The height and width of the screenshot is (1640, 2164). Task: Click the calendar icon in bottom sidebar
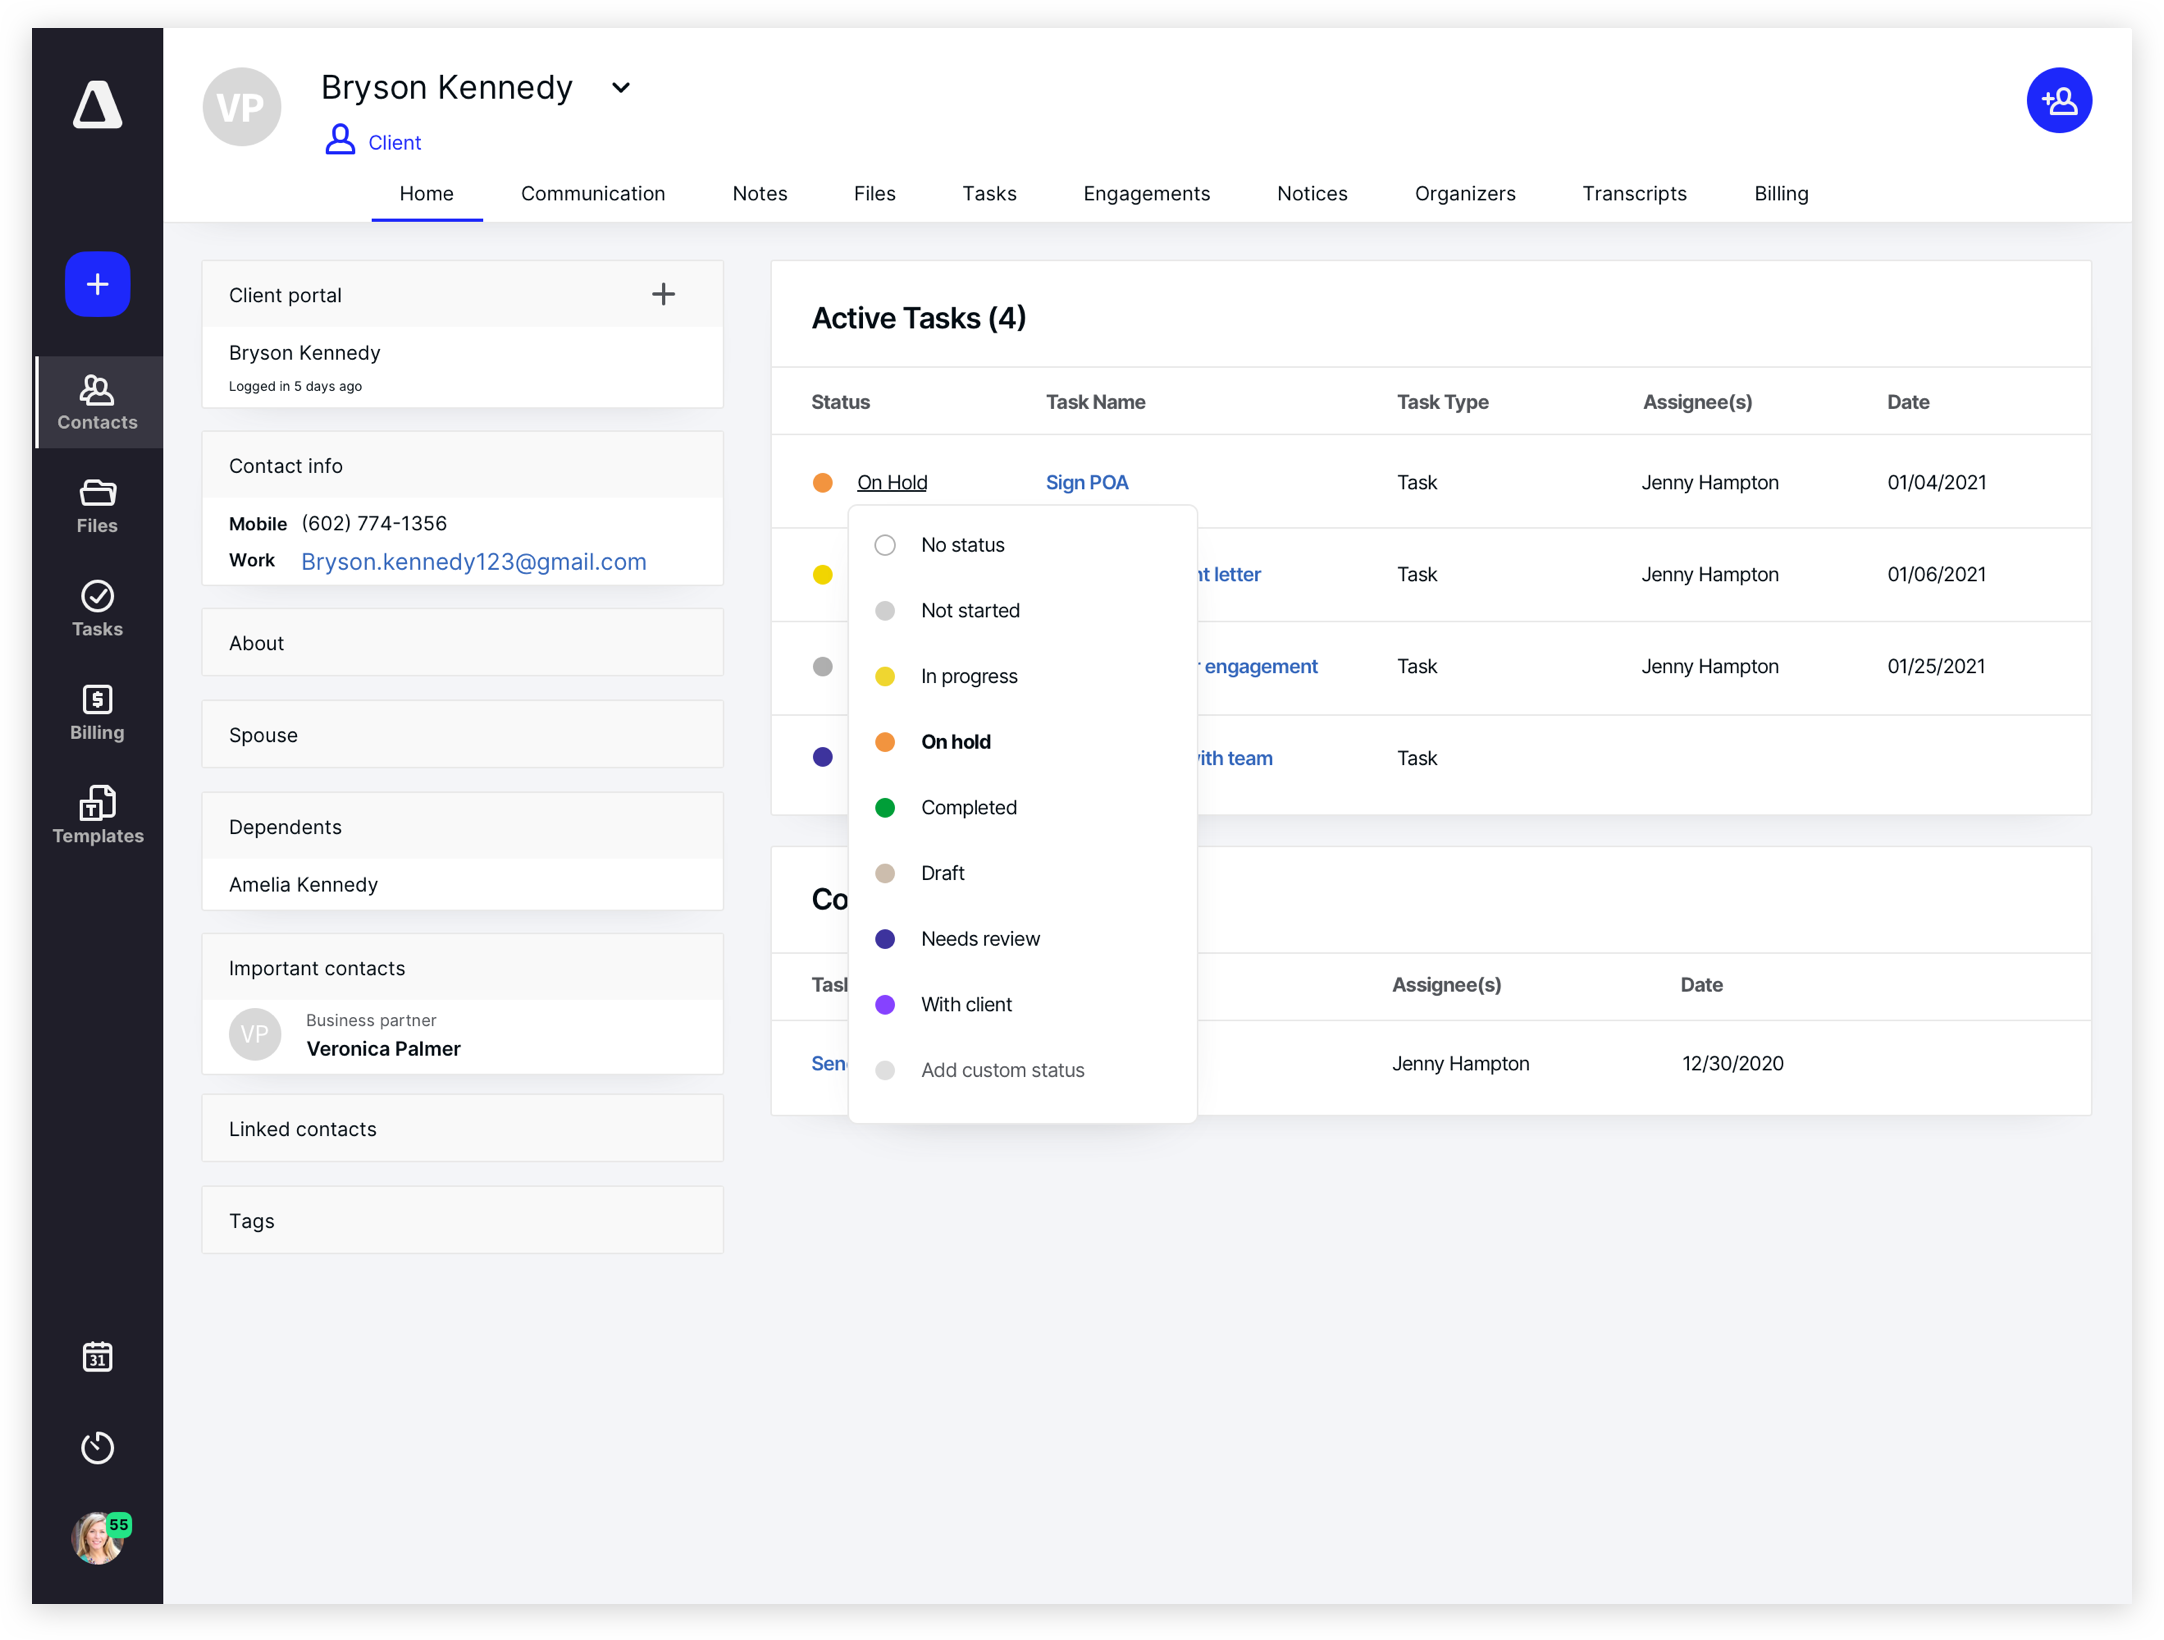click(98, 1357)
